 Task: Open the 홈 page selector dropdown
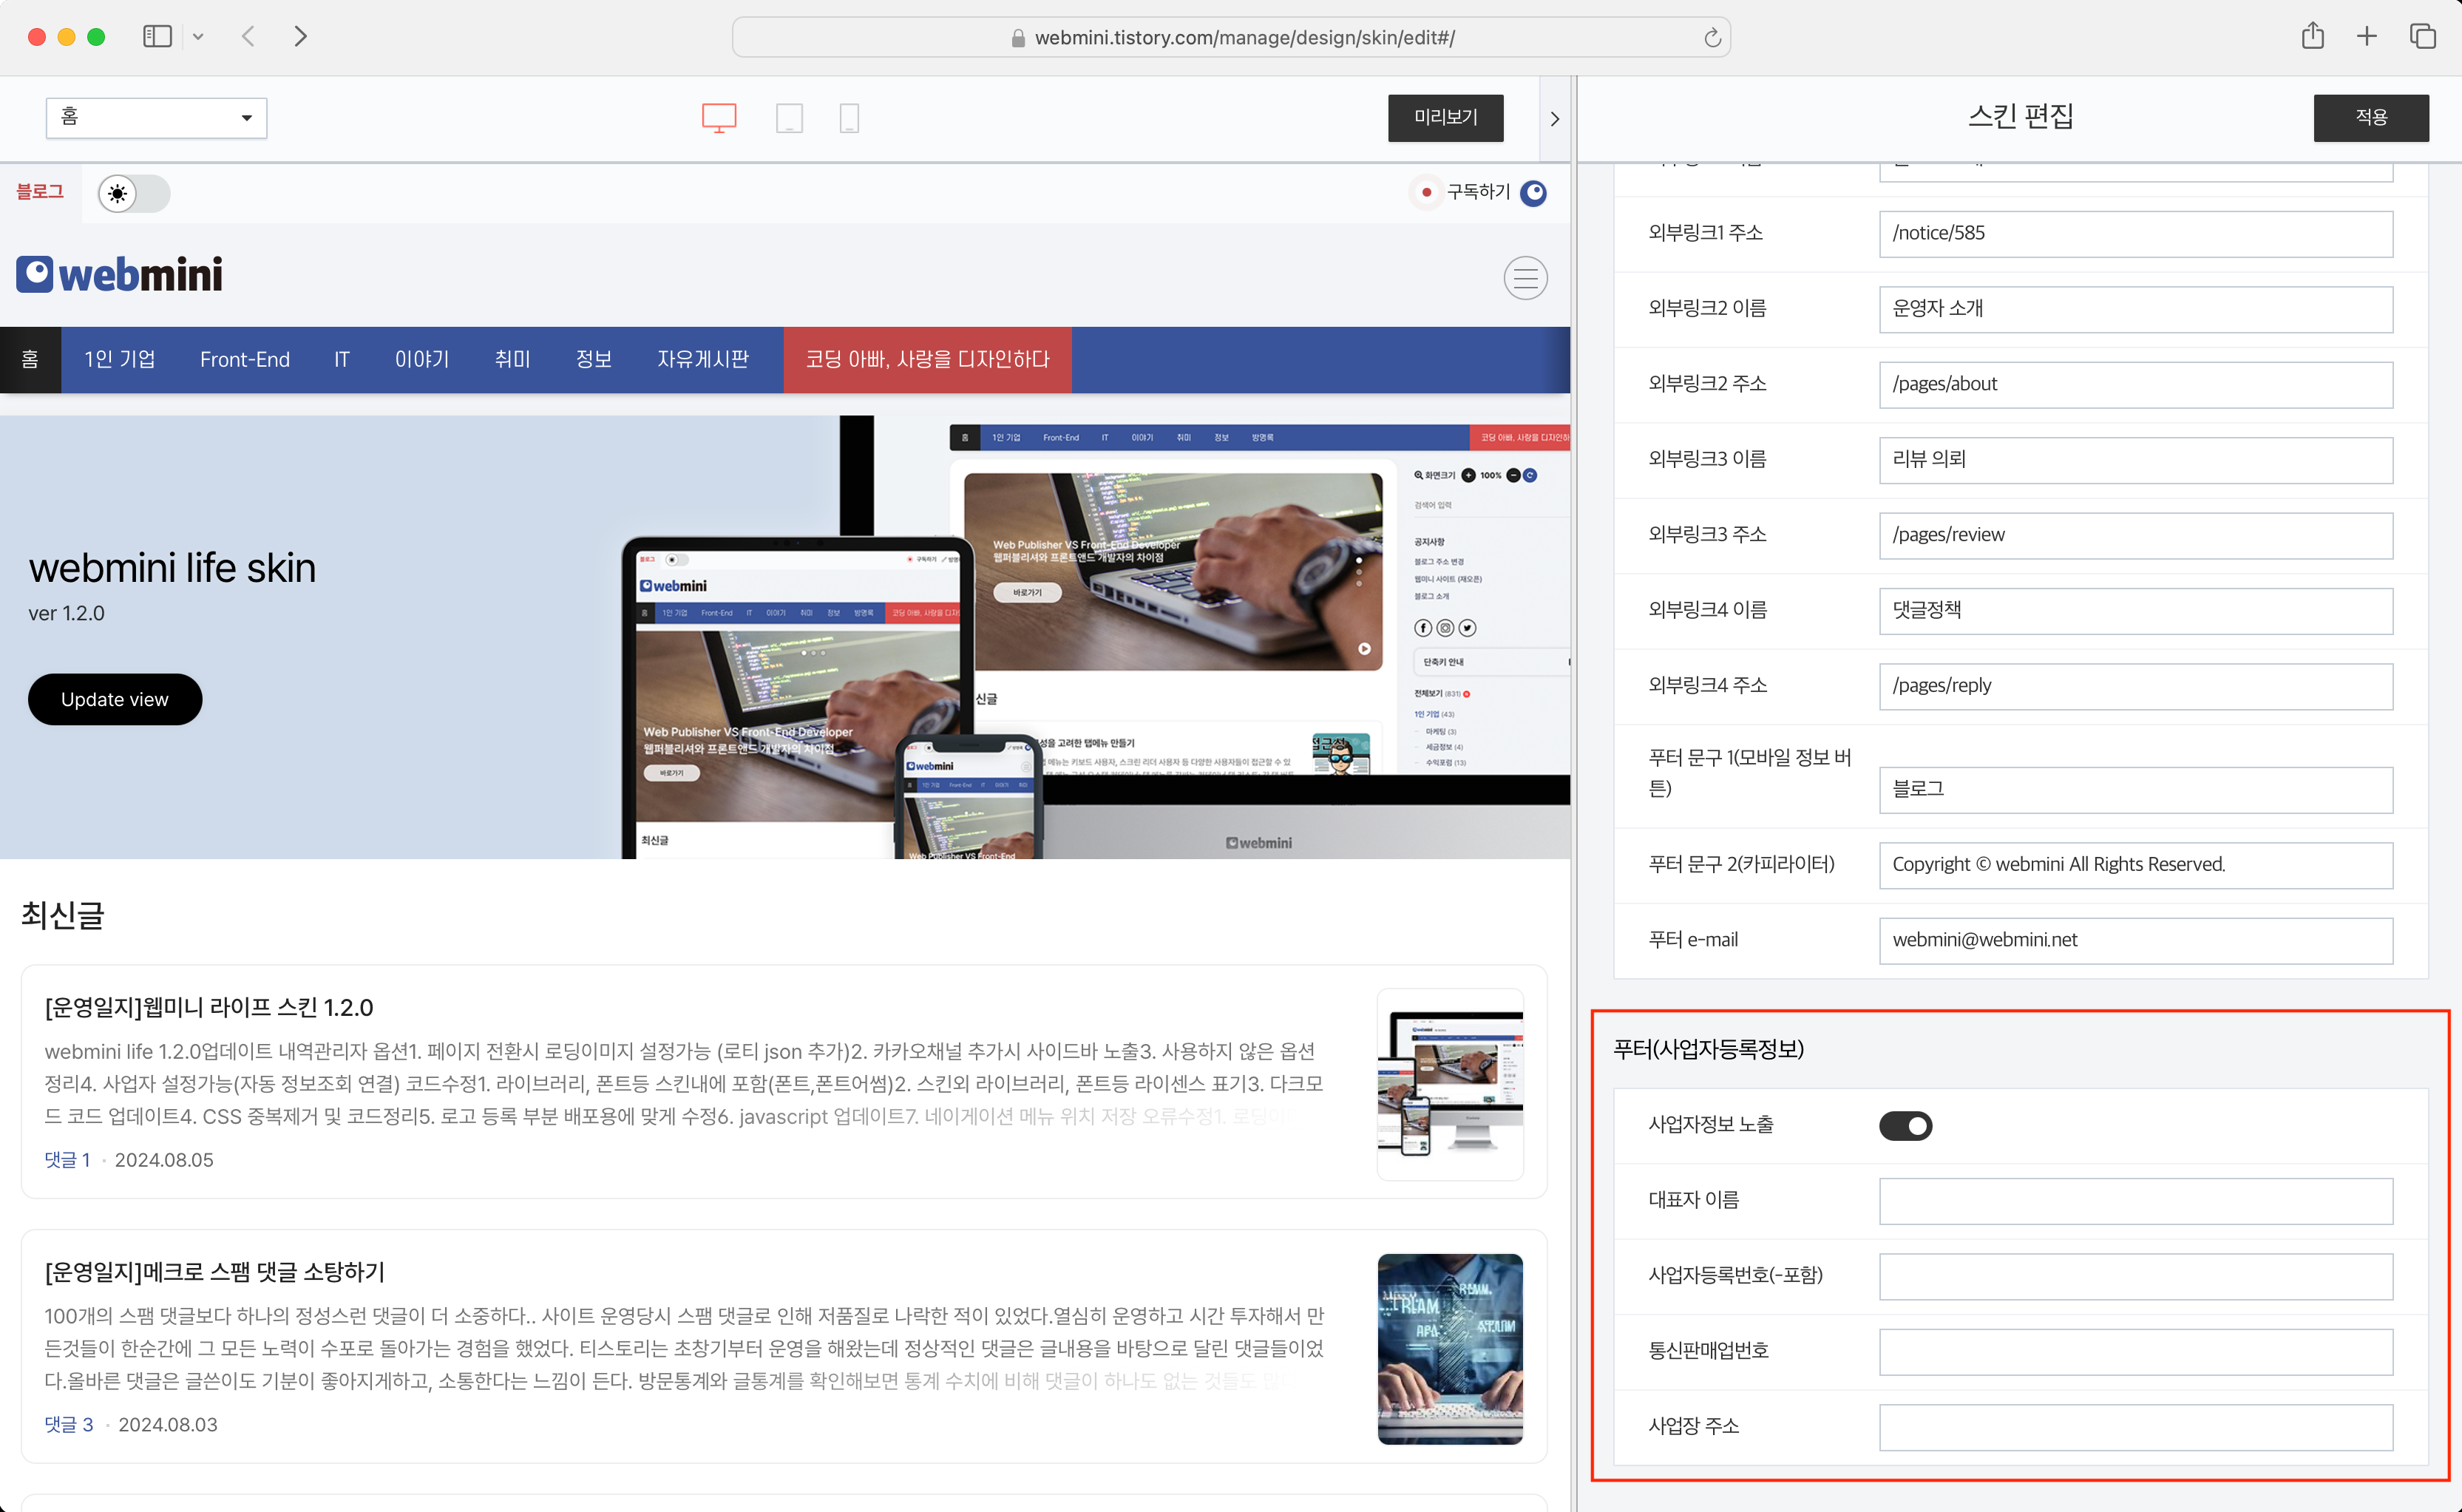pyautogui.click(x=156, y=118)
